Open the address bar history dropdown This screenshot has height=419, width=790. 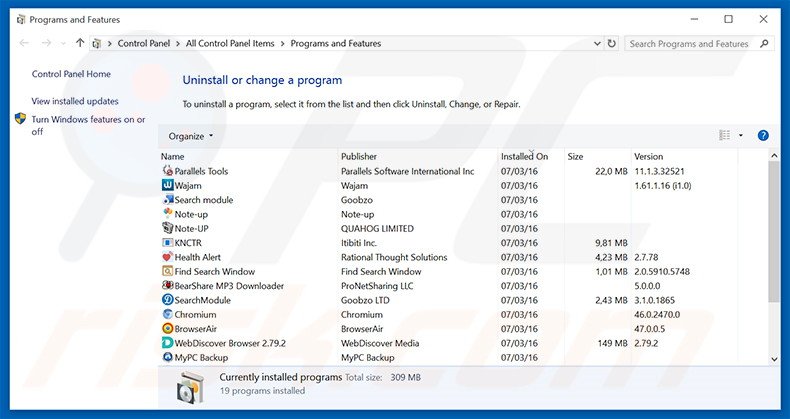click(597, 43)
